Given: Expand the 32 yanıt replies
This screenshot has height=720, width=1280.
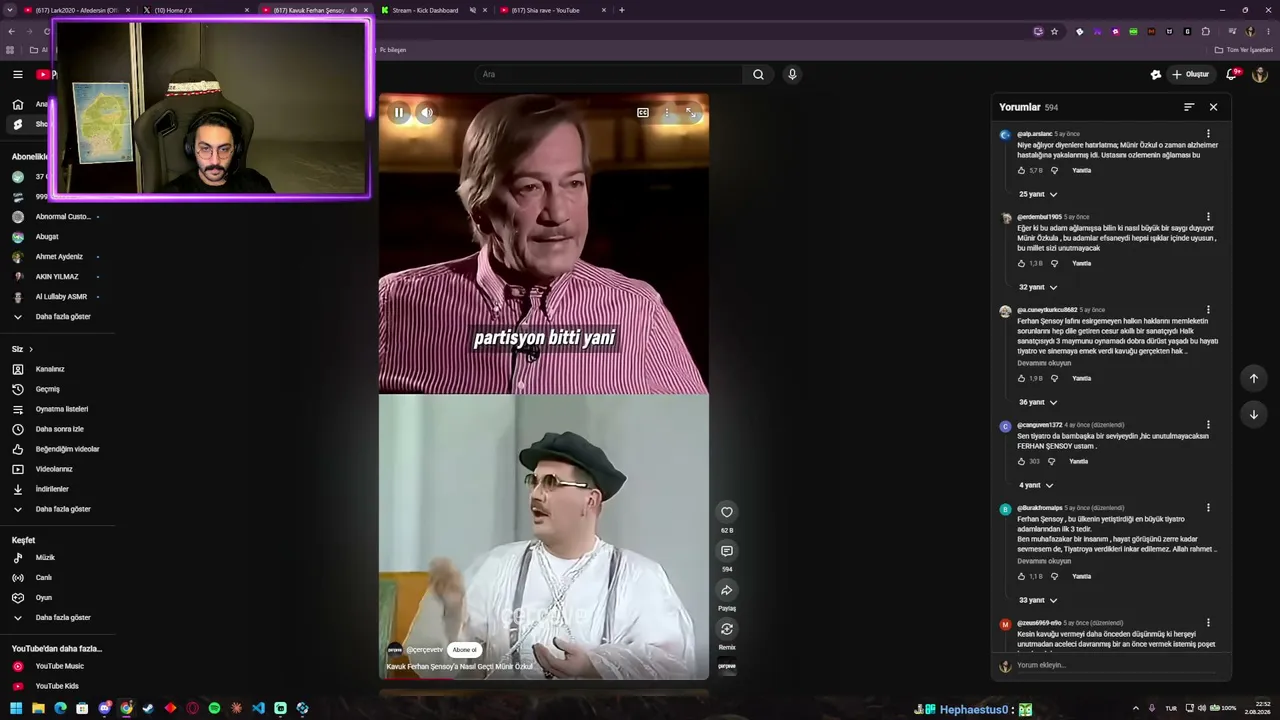Looking at the screenshot, I should click(1038, 287).
